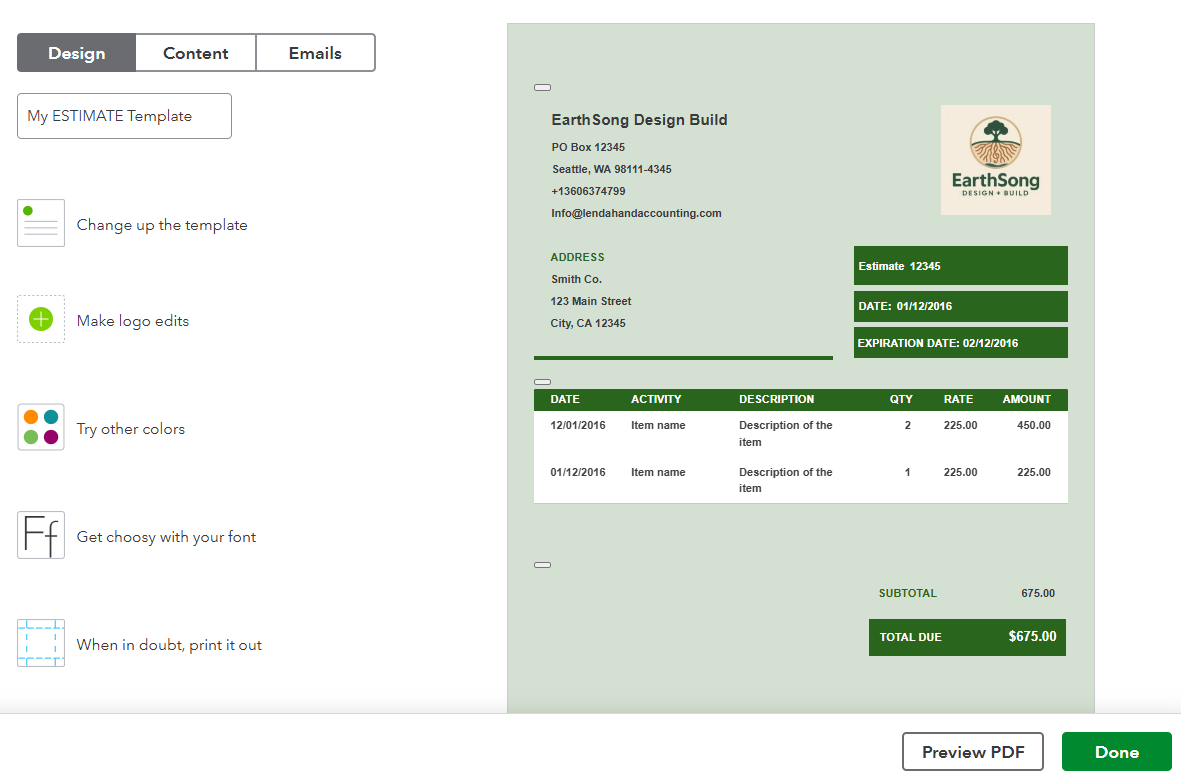Image resolution: width=1181 pixels, height=776 pixels.
Task: Click the Ff font icon
Action: (x=41, y=535)
